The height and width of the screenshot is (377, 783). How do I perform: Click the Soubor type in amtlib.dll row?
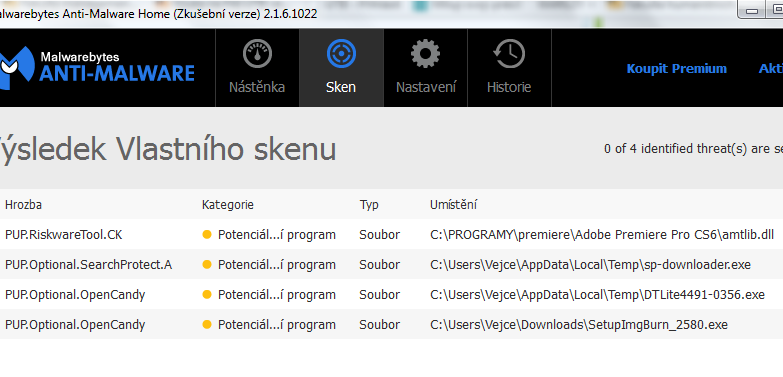pos(380,235)
